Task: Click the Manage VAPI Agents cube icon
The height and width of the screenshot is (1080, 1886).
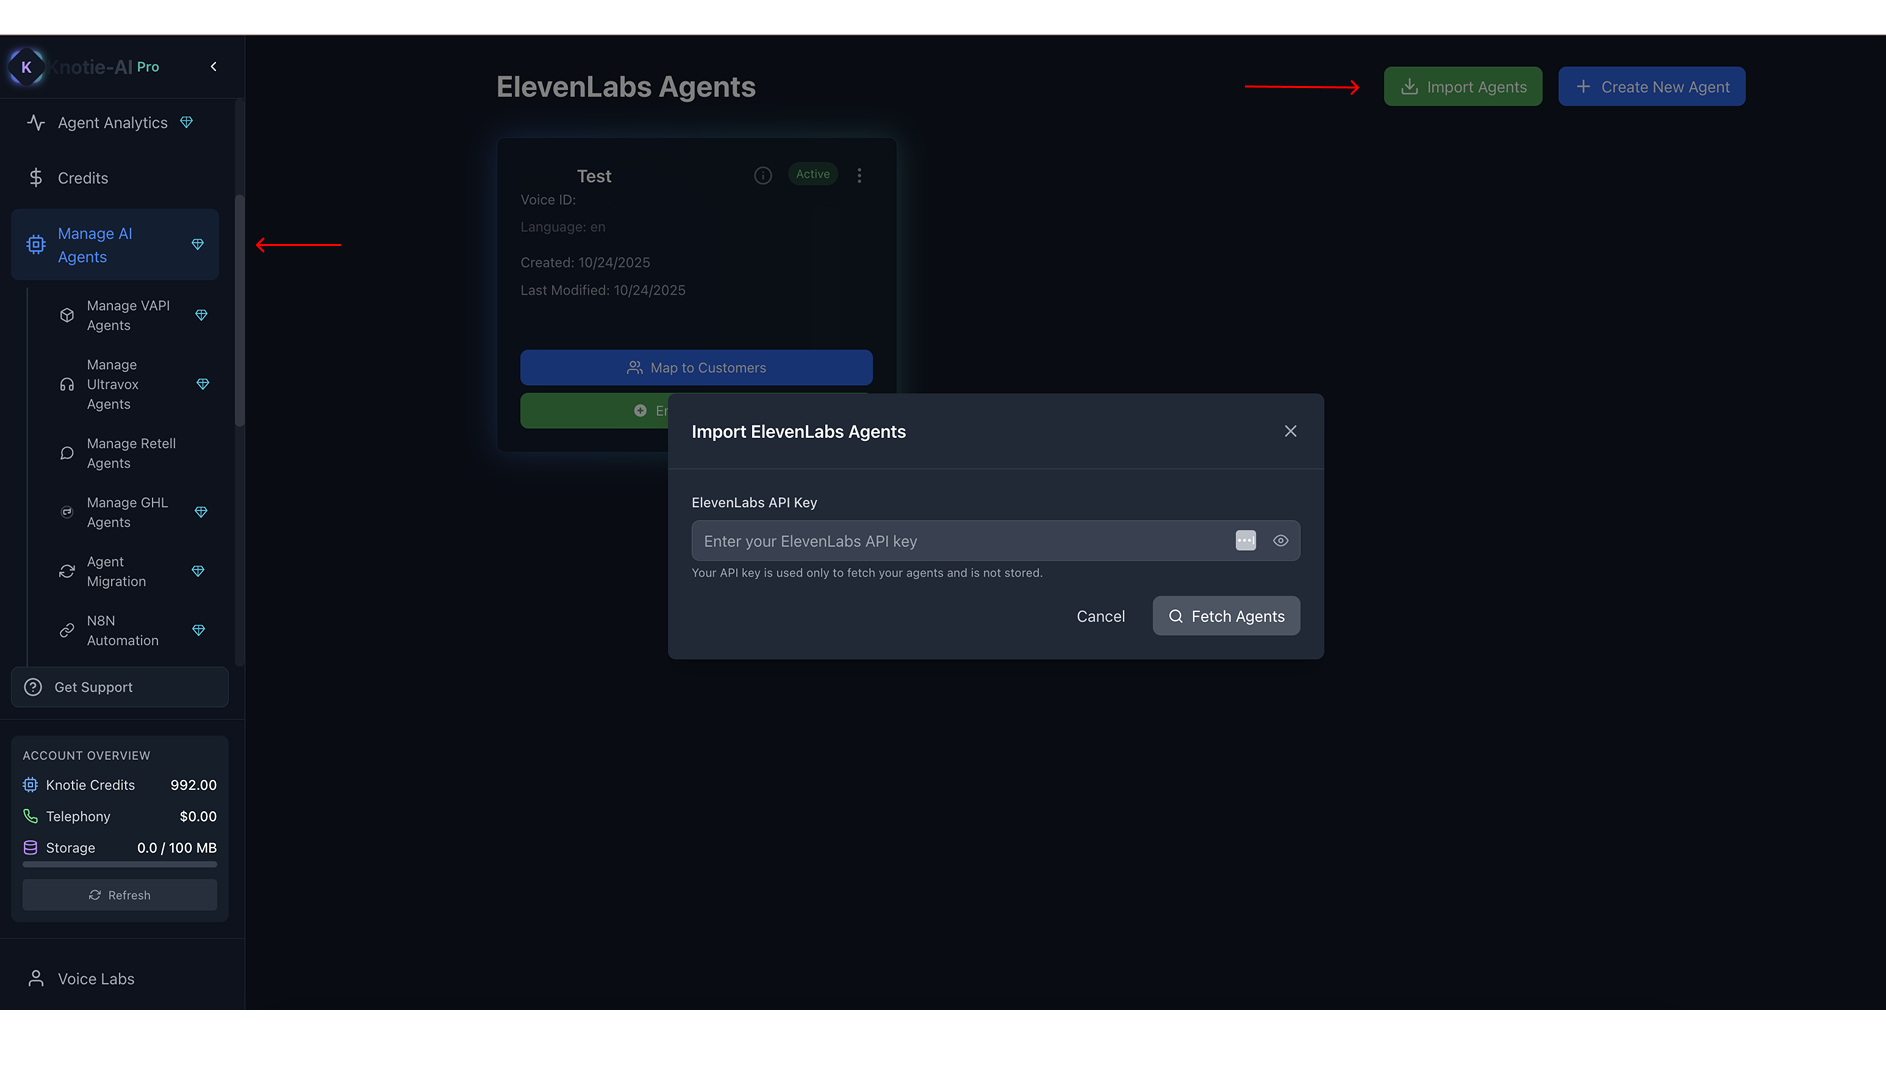Action: tap(67, 316)
